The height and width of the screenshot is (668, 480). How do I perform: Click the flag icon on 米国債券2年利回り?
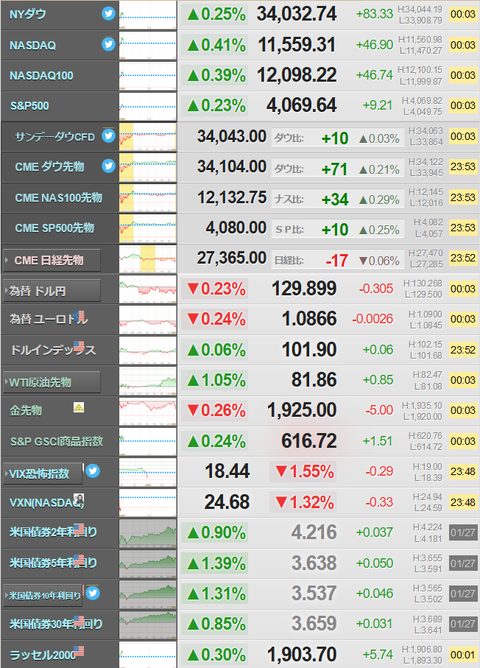[x=79, y=528]
